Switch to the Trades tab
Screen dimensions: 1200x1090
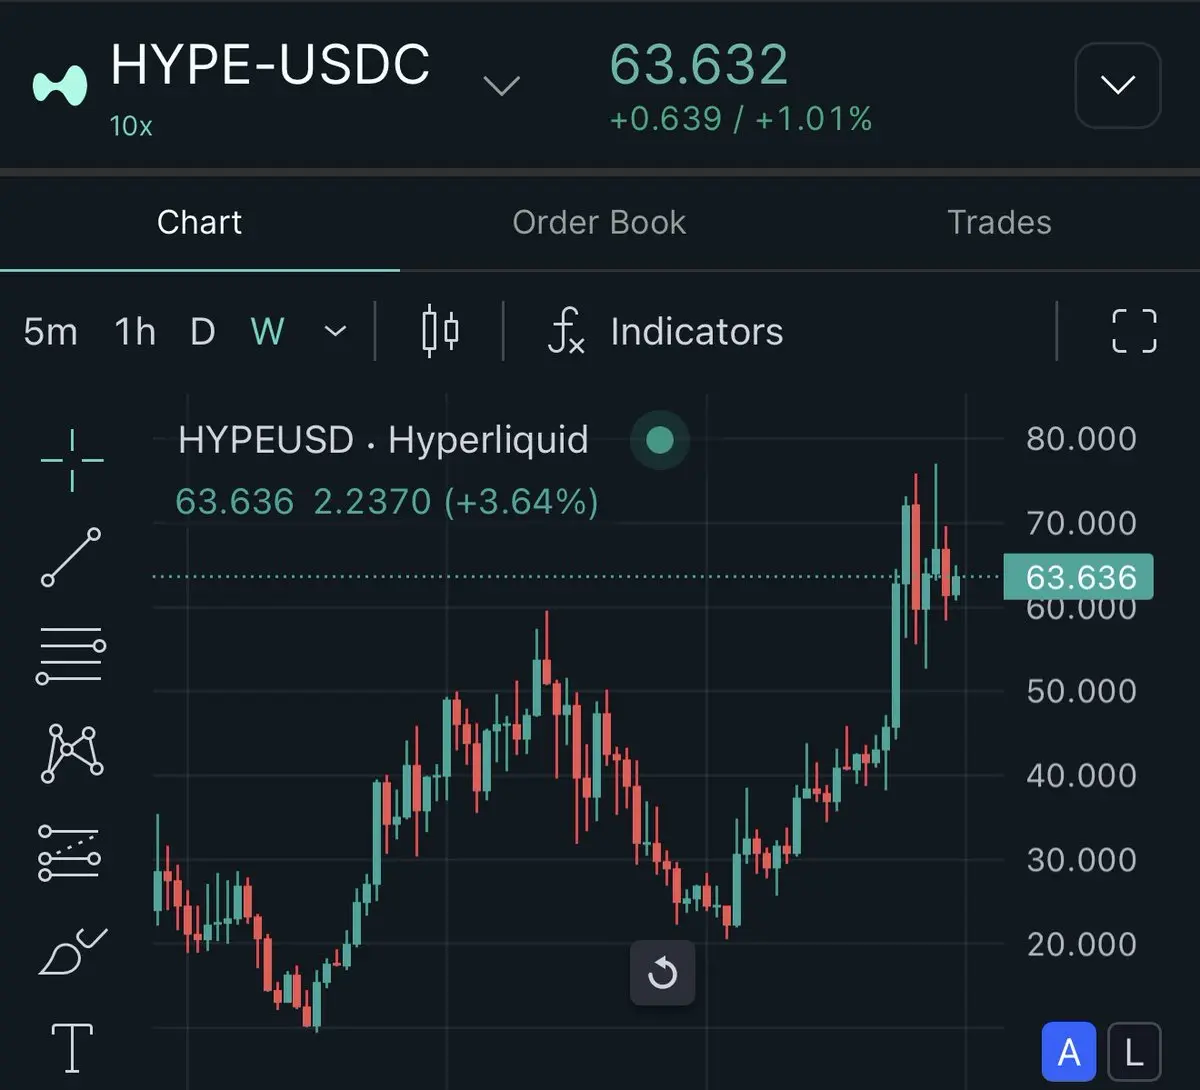point(999,222)
